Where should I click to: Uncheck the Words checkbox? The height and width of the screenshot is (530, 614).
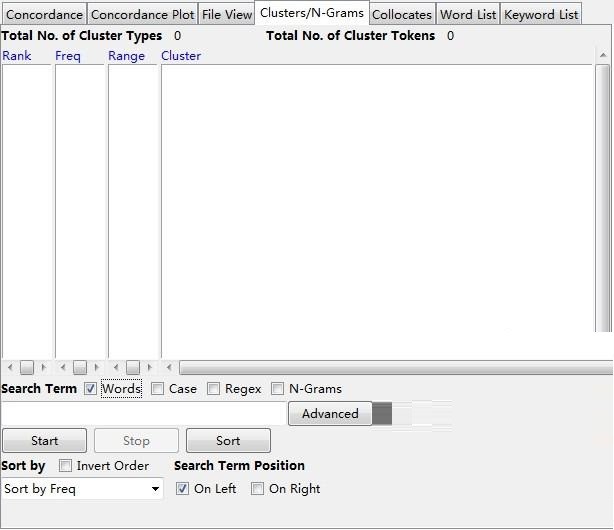coord(91,389)
